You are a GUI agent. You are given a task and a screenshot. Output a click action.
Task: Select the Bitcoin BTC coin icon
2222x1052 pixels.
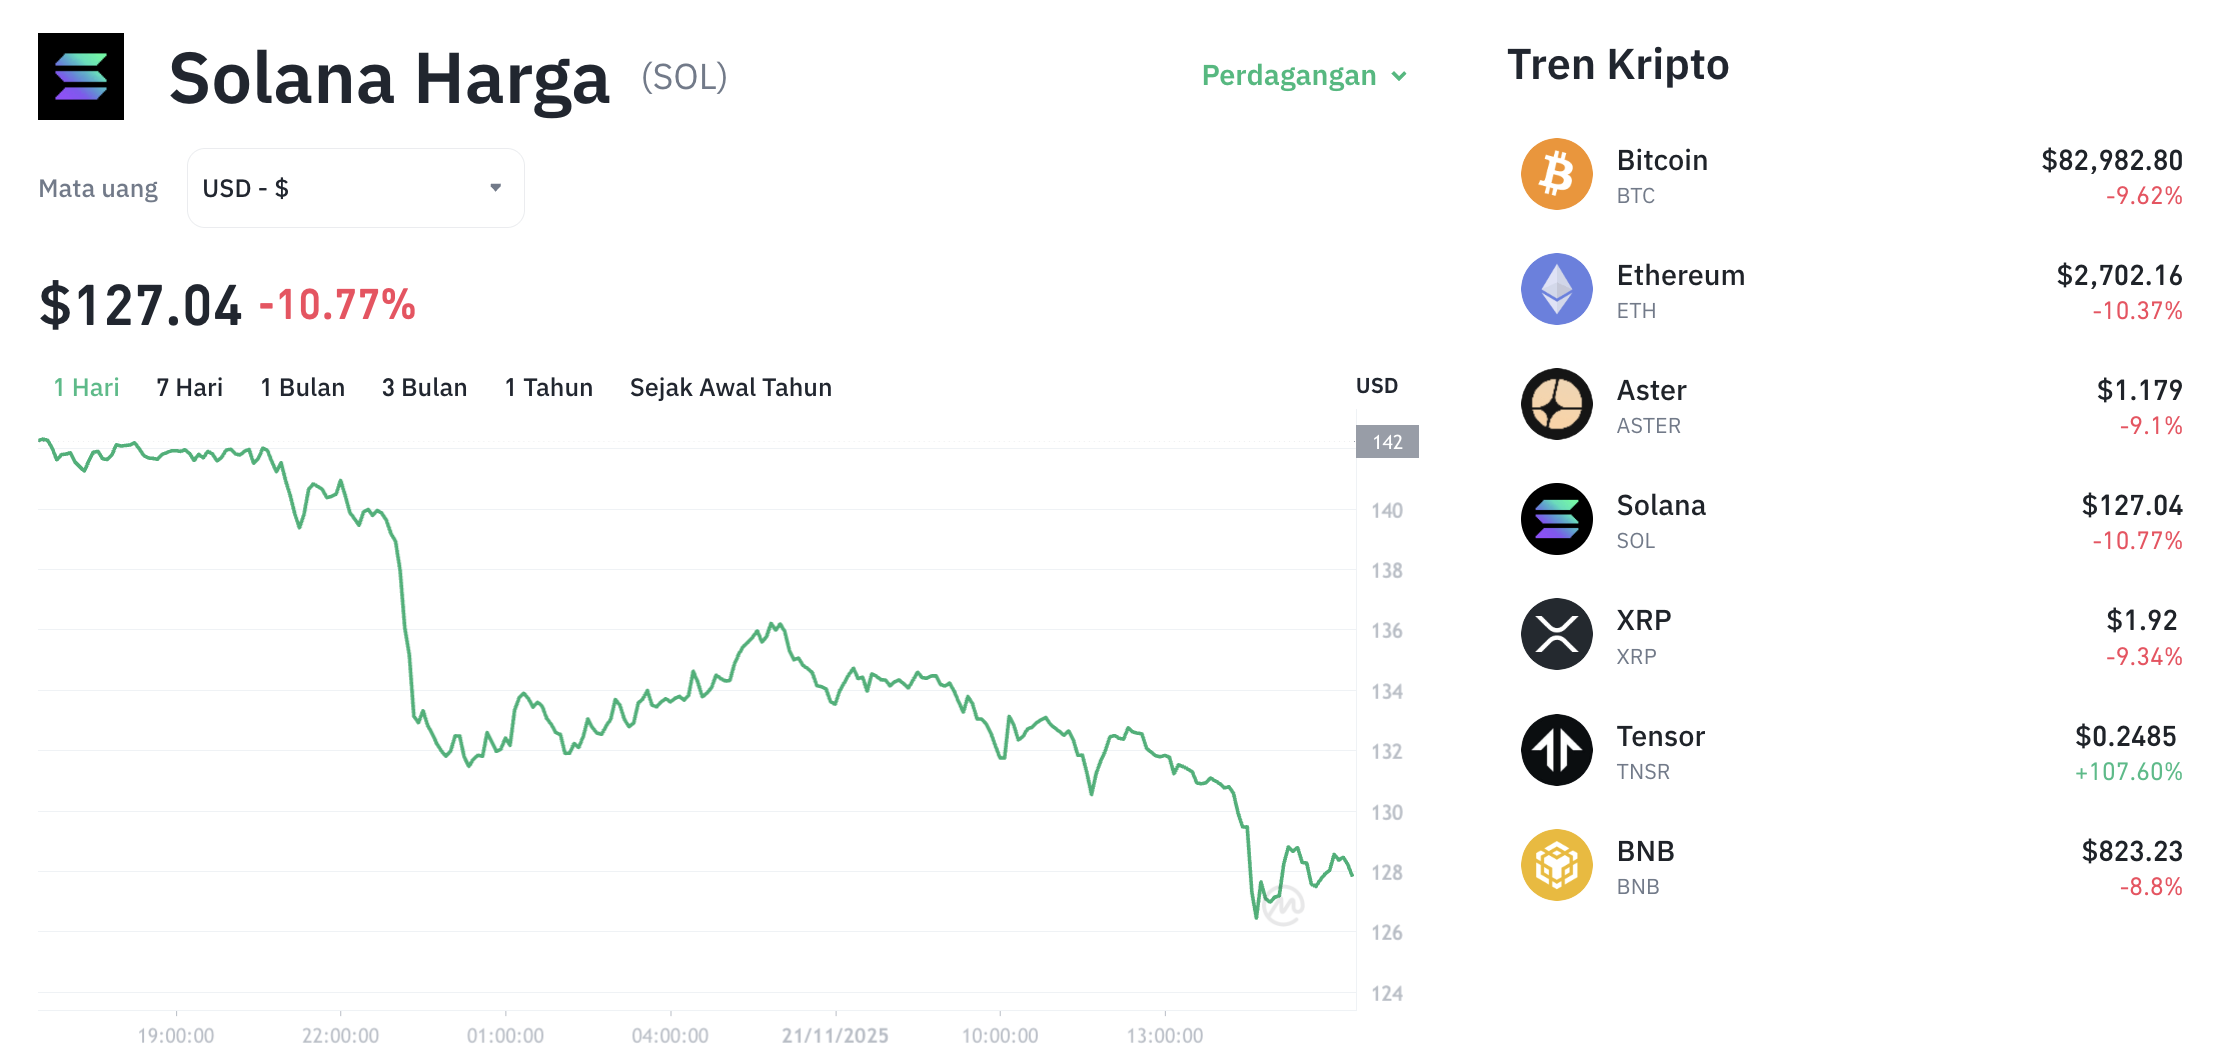[1556, 174]
